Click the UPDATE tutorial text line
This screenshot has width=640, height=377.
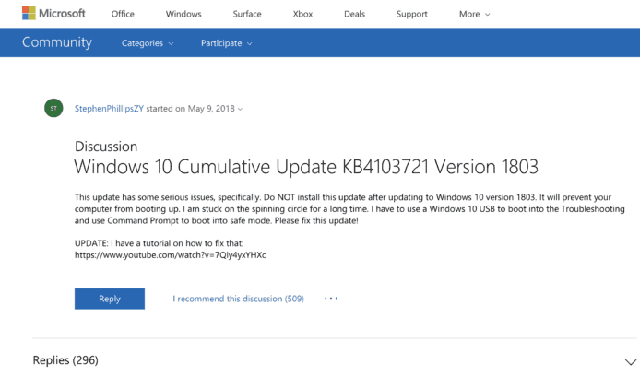click(x=159, y=243)
